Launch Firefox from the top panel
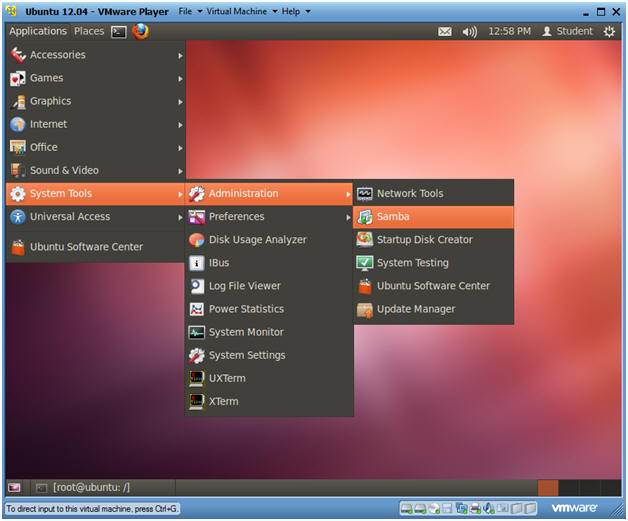This screenshot has width=628, height=521. click(x=140, y=31)
